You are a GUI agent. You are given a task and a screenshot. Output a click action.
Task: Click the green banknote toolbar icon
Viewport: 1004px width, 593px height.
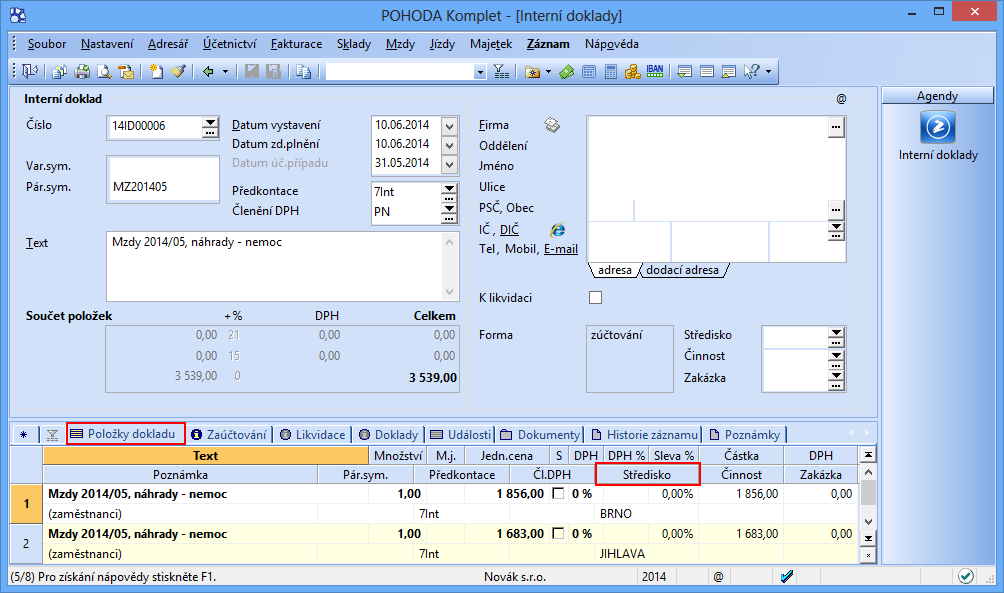[x=567, y=72]
